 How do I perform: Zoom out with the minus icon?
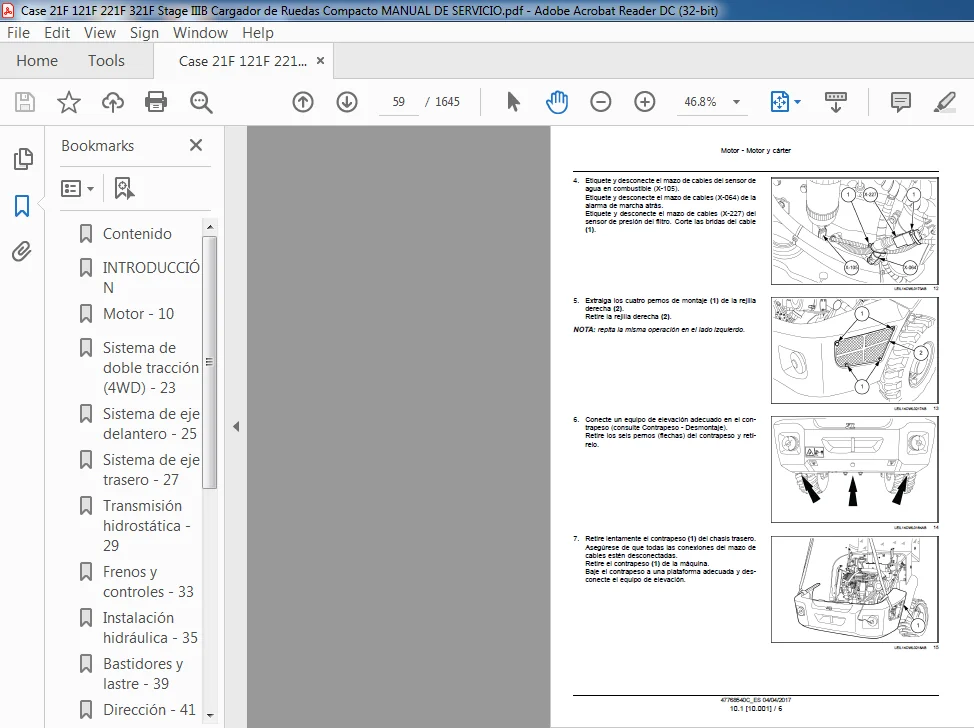[x=600, y=102]
